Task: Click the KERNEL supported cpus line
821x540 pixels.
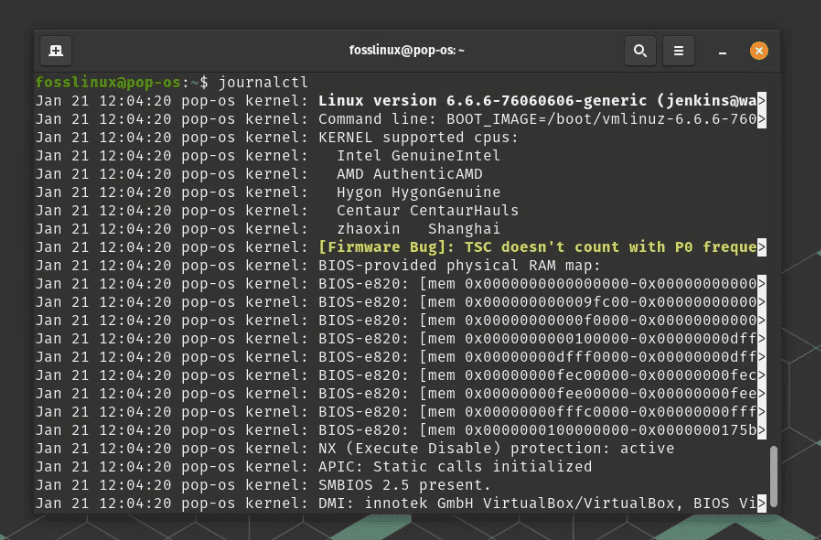Action: pyautogui.click(x=418, y=137)
